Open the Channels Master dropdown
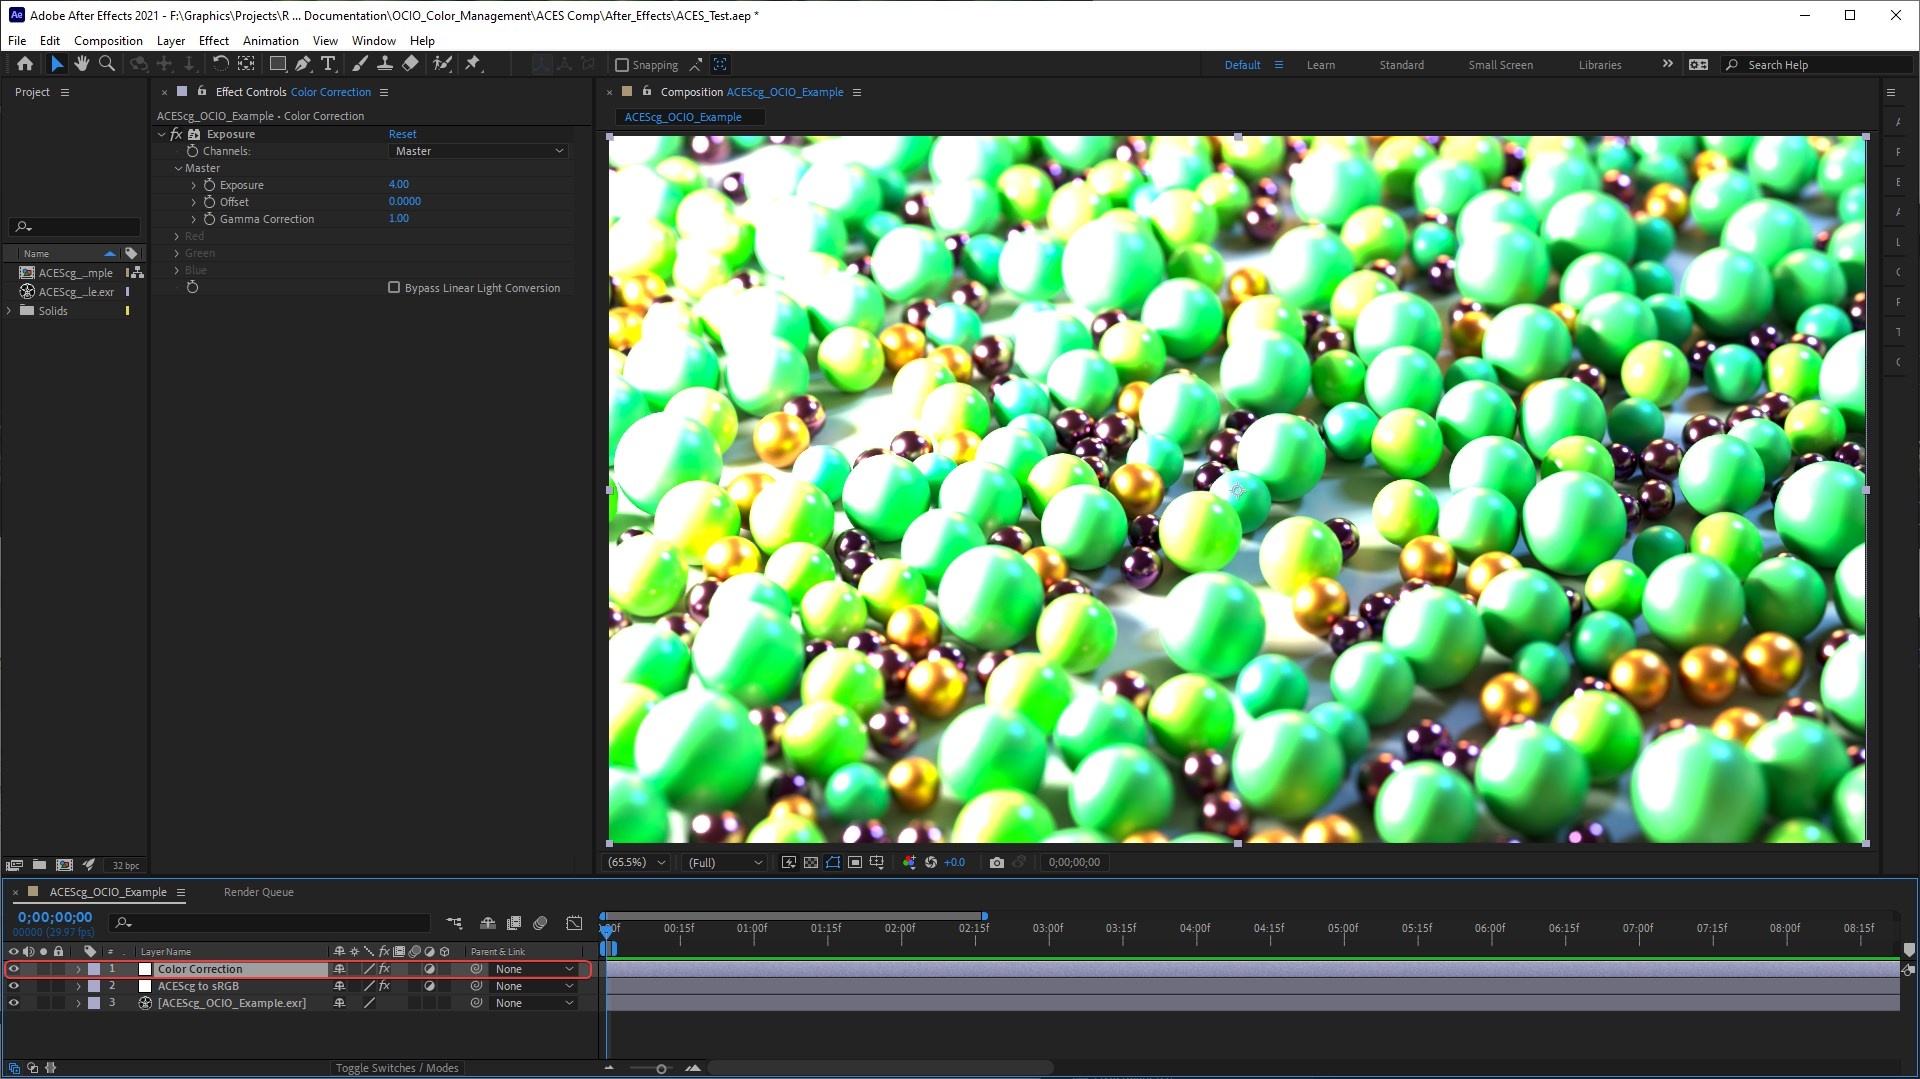This screenshot has height=1079, width=1920. pyautogui.click(x=478, y=151)
